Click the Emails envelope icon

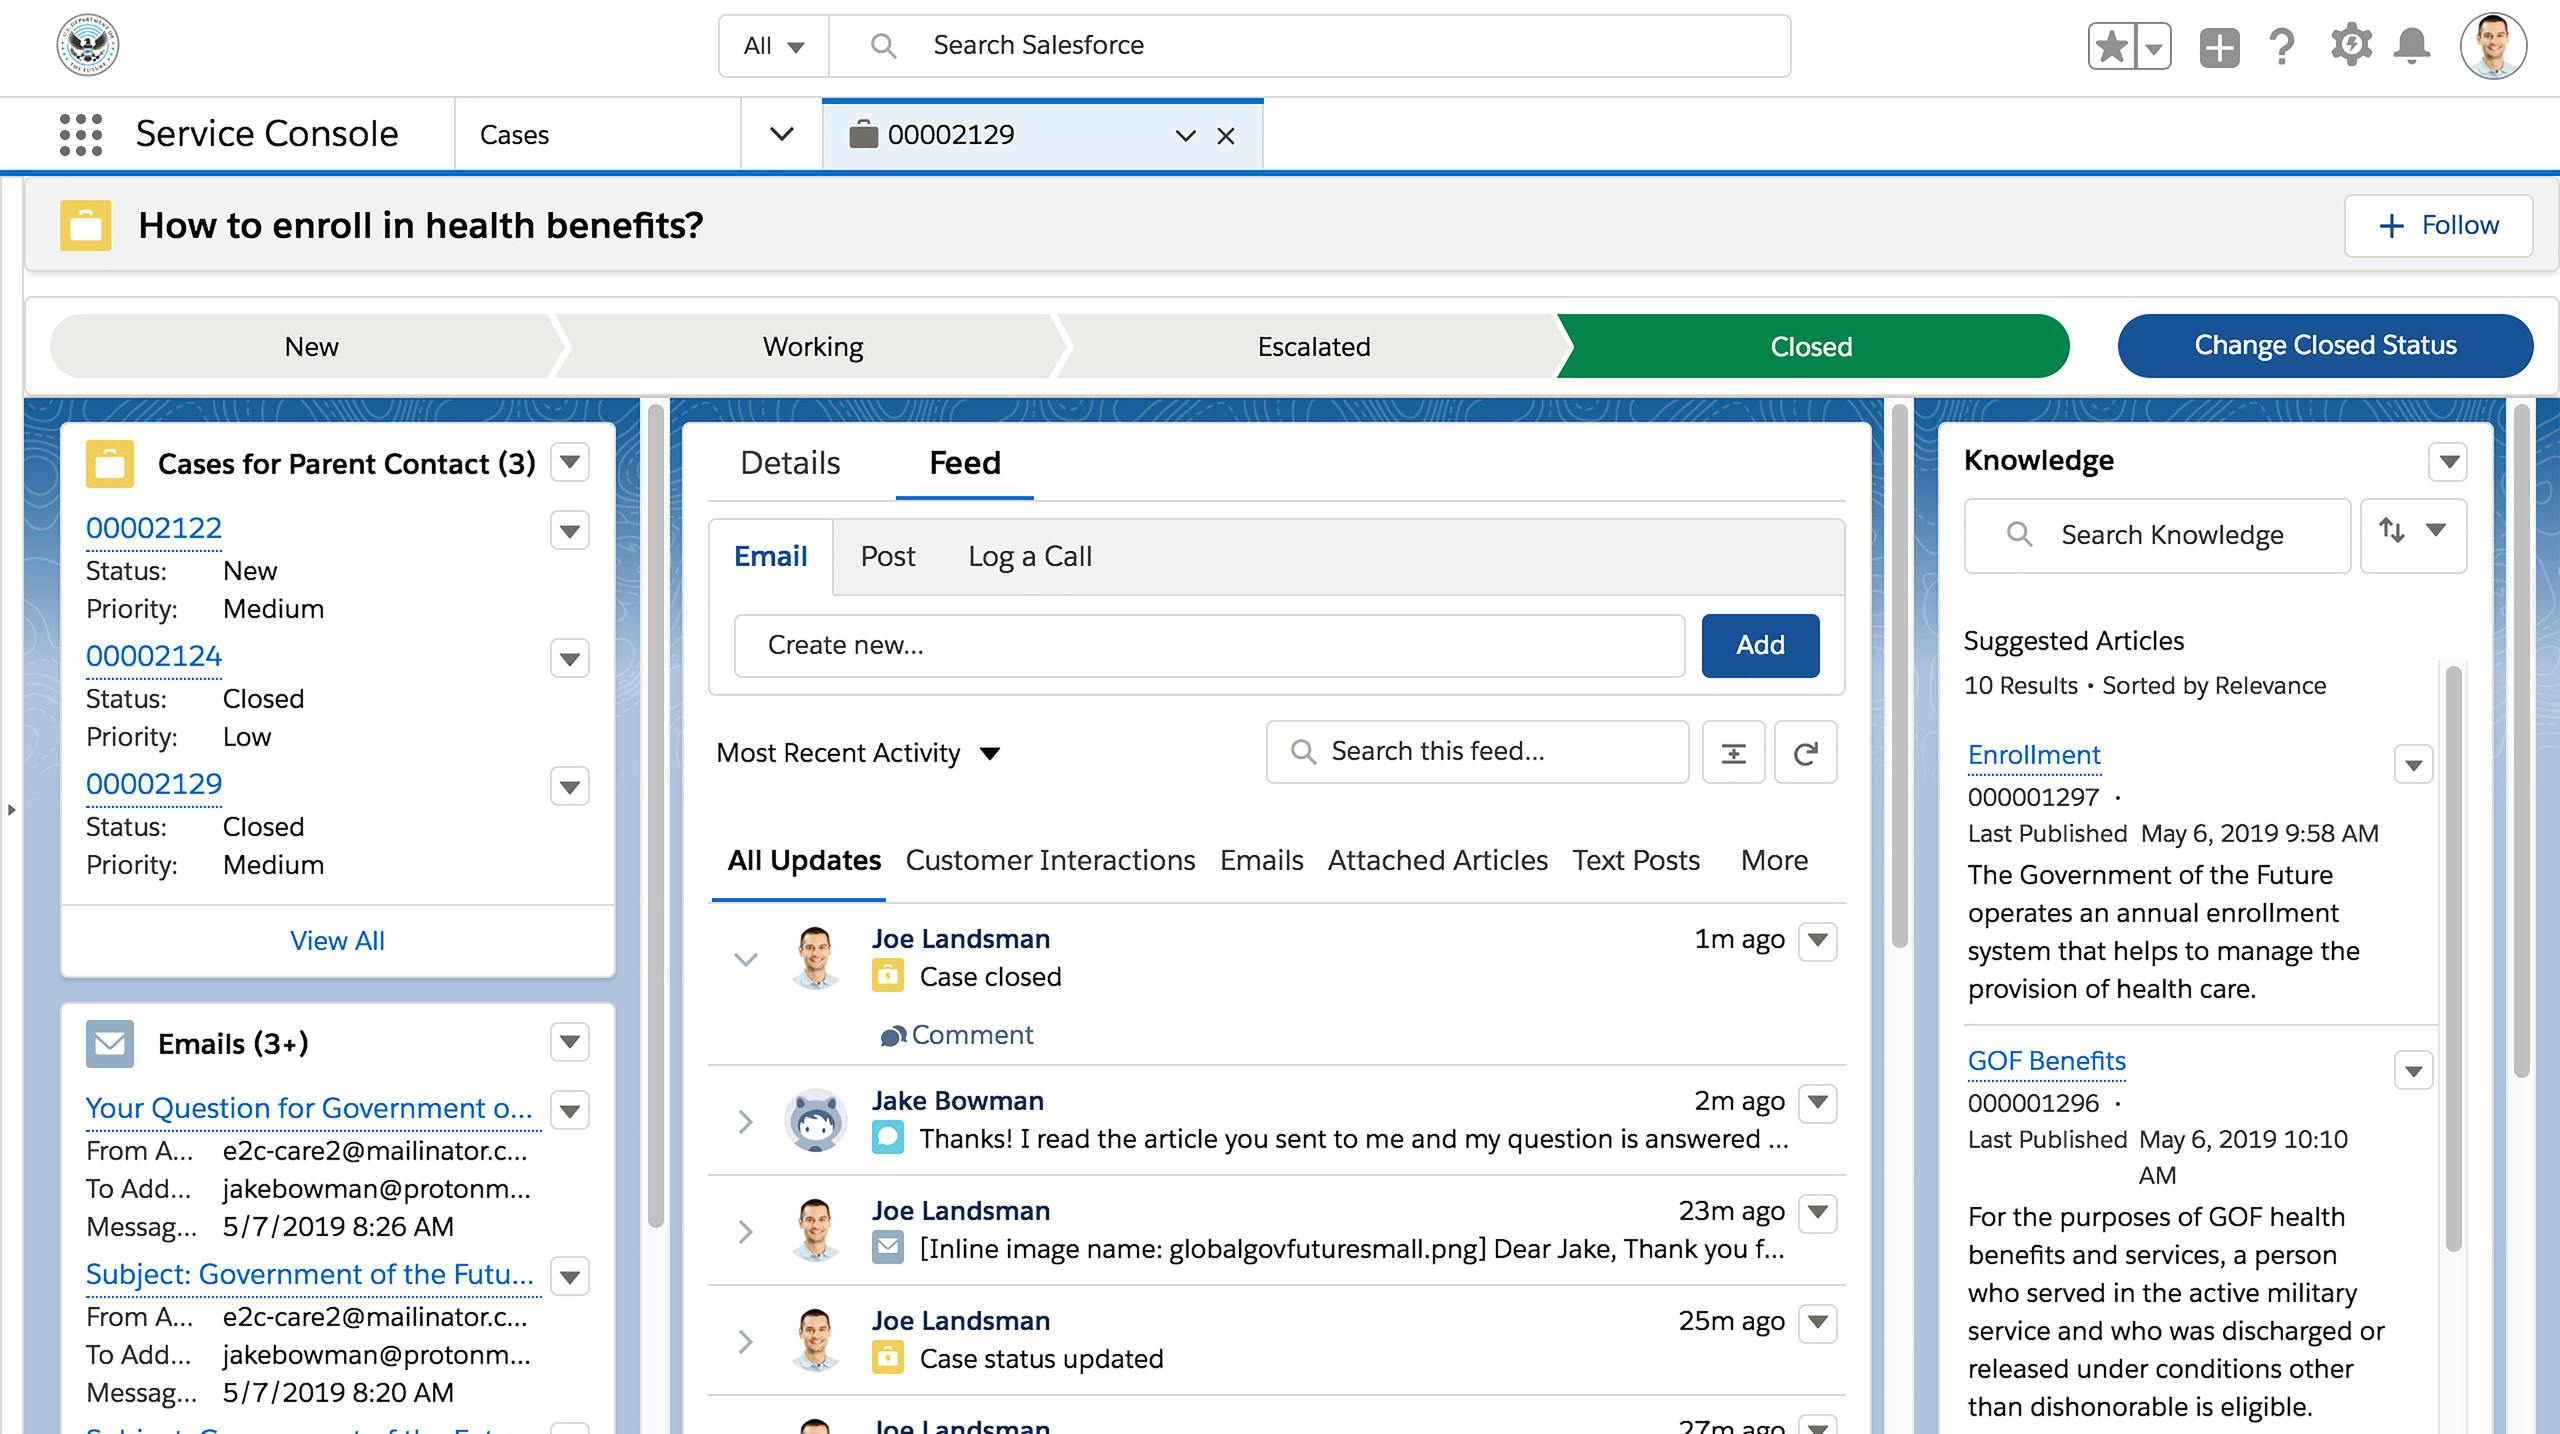coord(109,1043)
